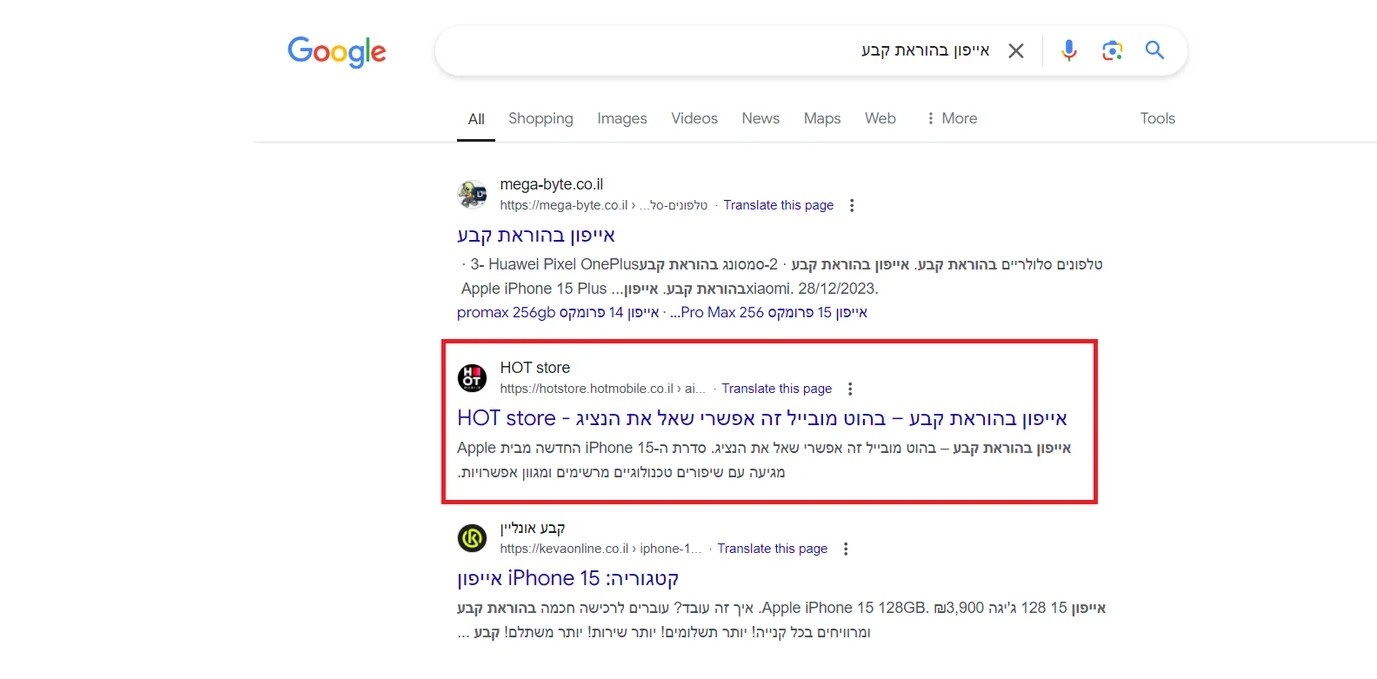Click the blue magnifier search icon
Screen dimensions: 1377x679
coord(1155,51)
